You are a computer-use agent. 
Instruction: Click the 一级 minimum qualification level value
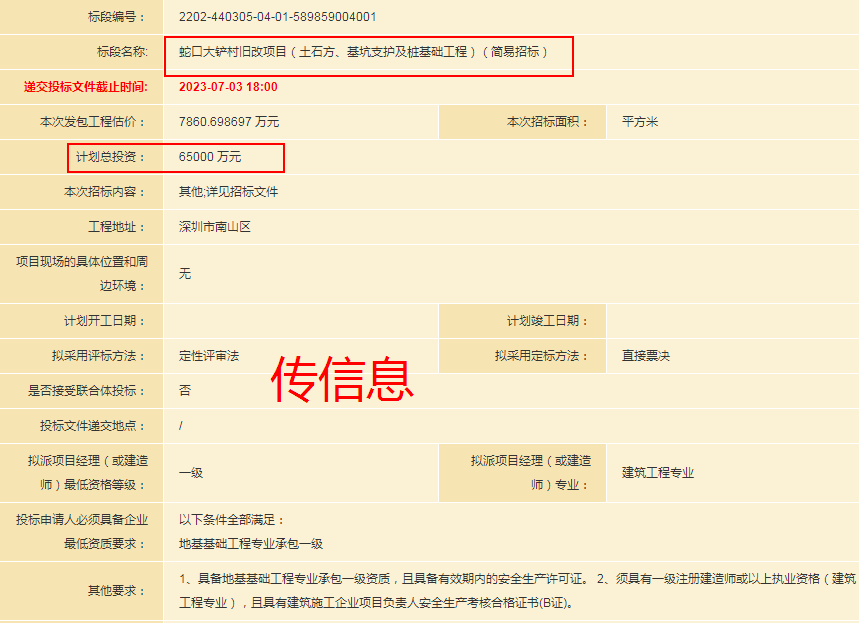point(191,473)
